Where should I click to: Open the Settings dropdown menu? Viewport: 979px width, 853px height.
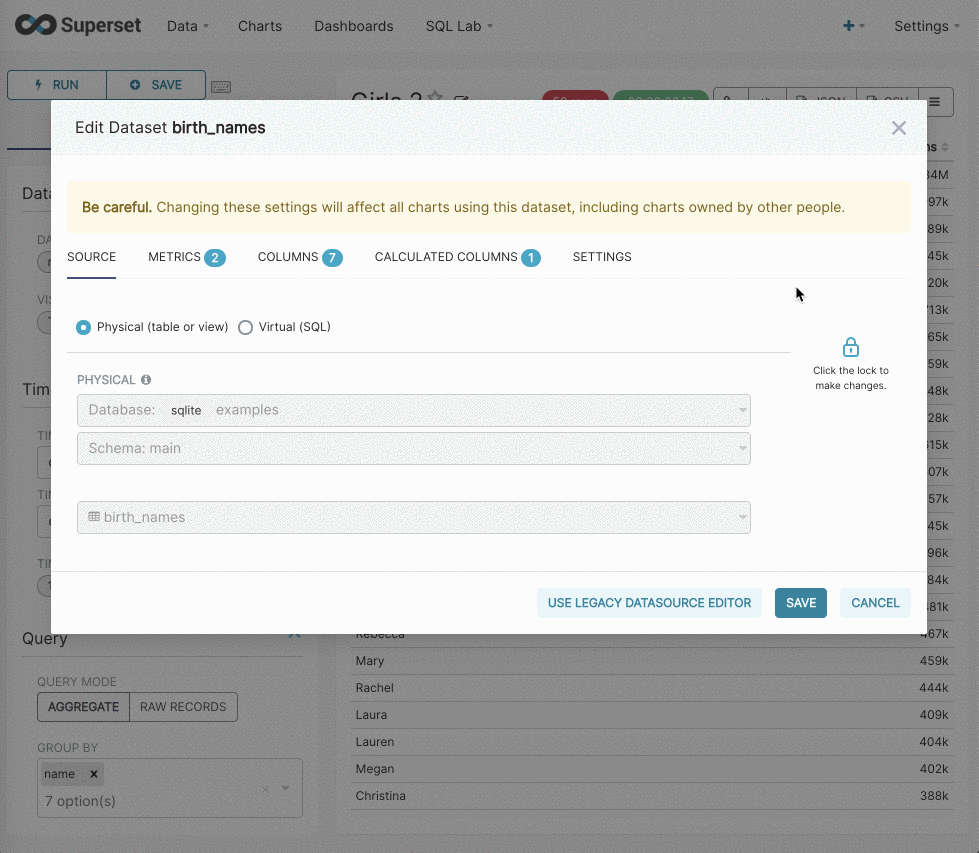click(x=927, y=26)
